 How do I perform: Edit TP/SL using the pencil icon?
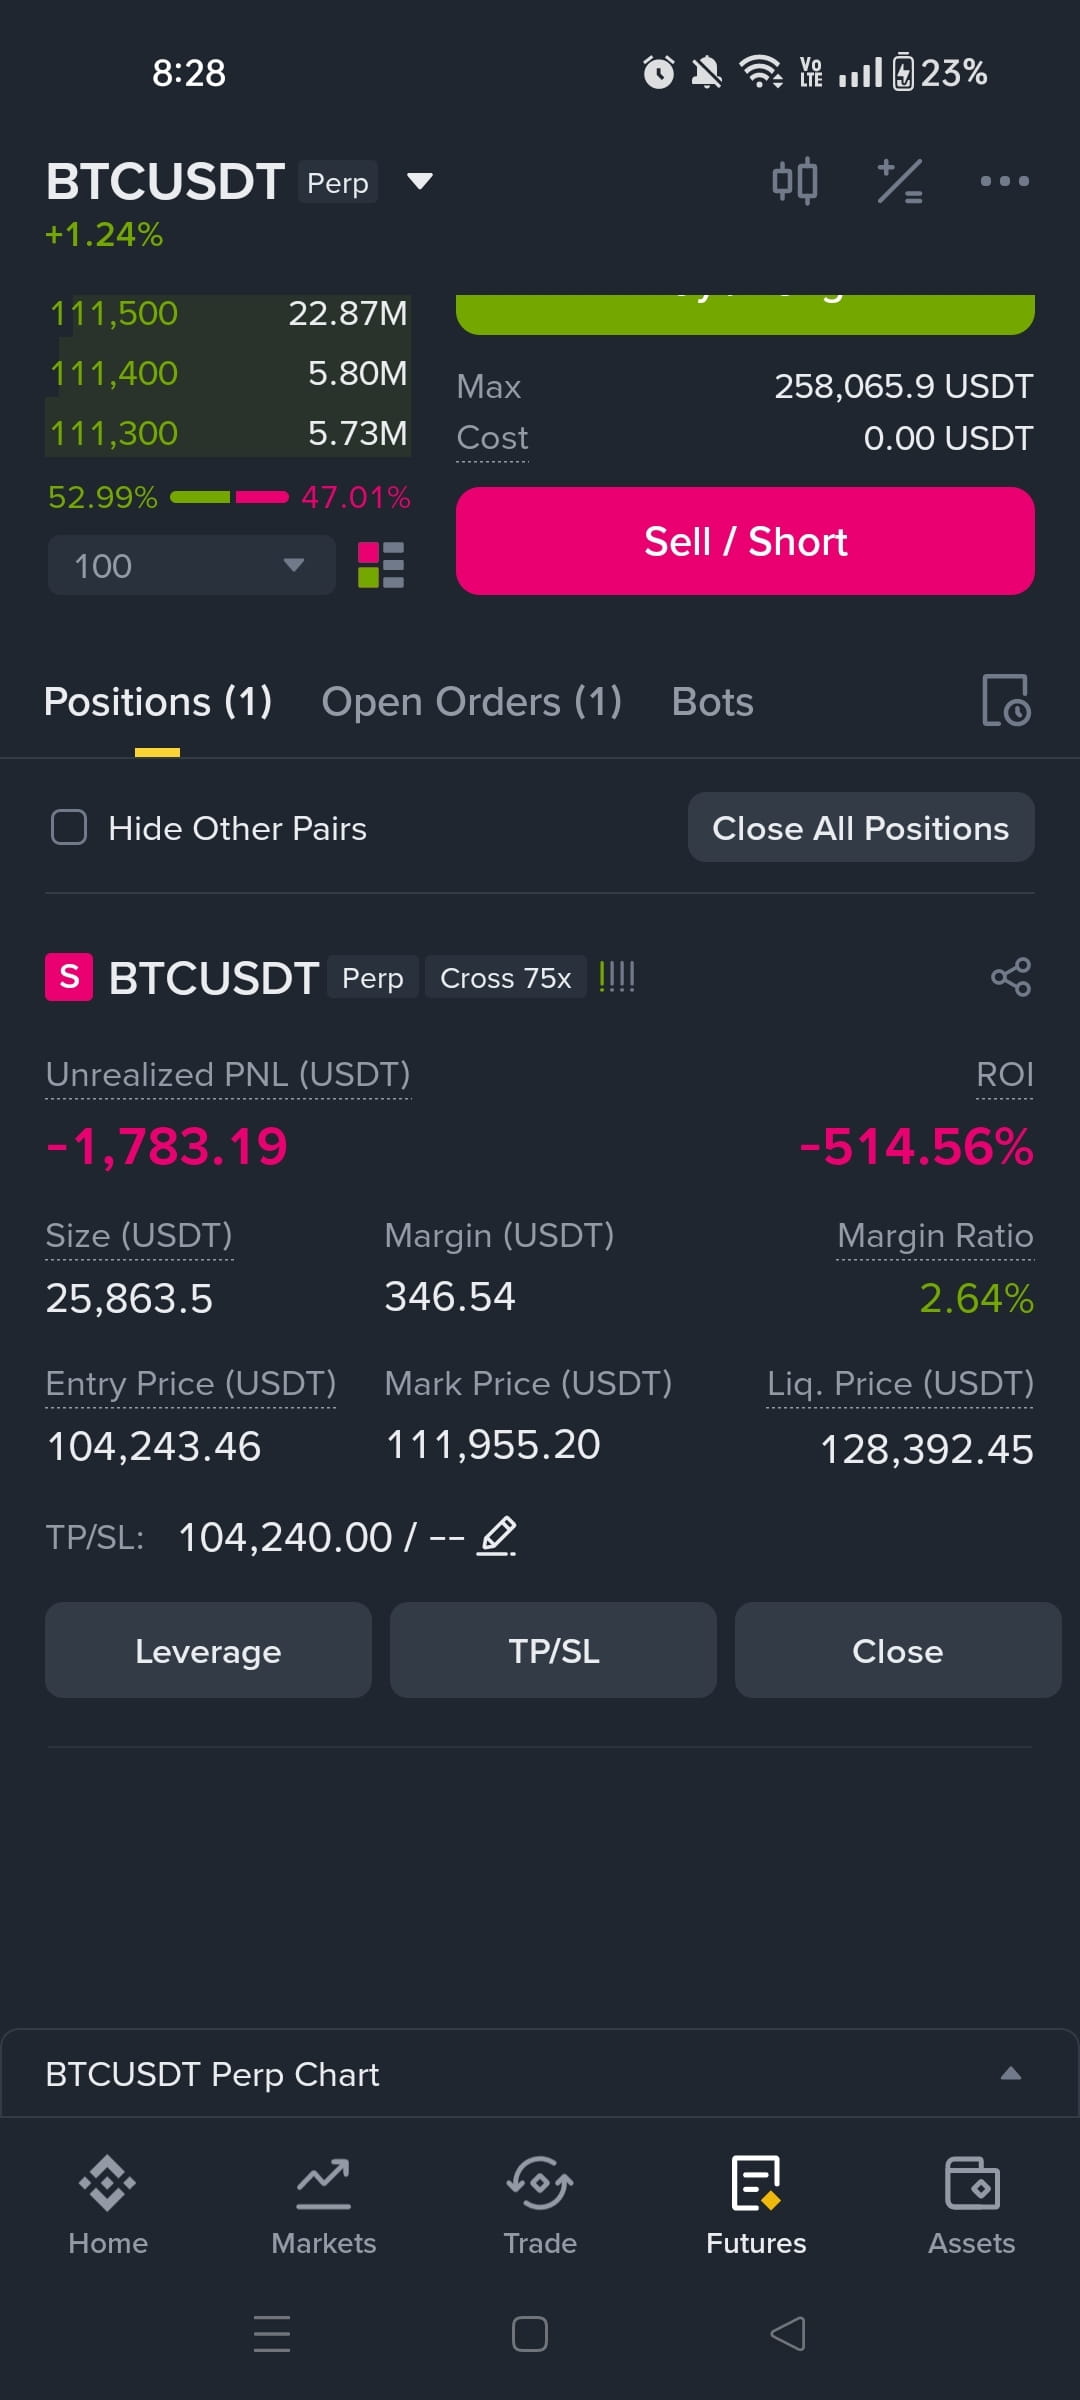click(497, 1536)
